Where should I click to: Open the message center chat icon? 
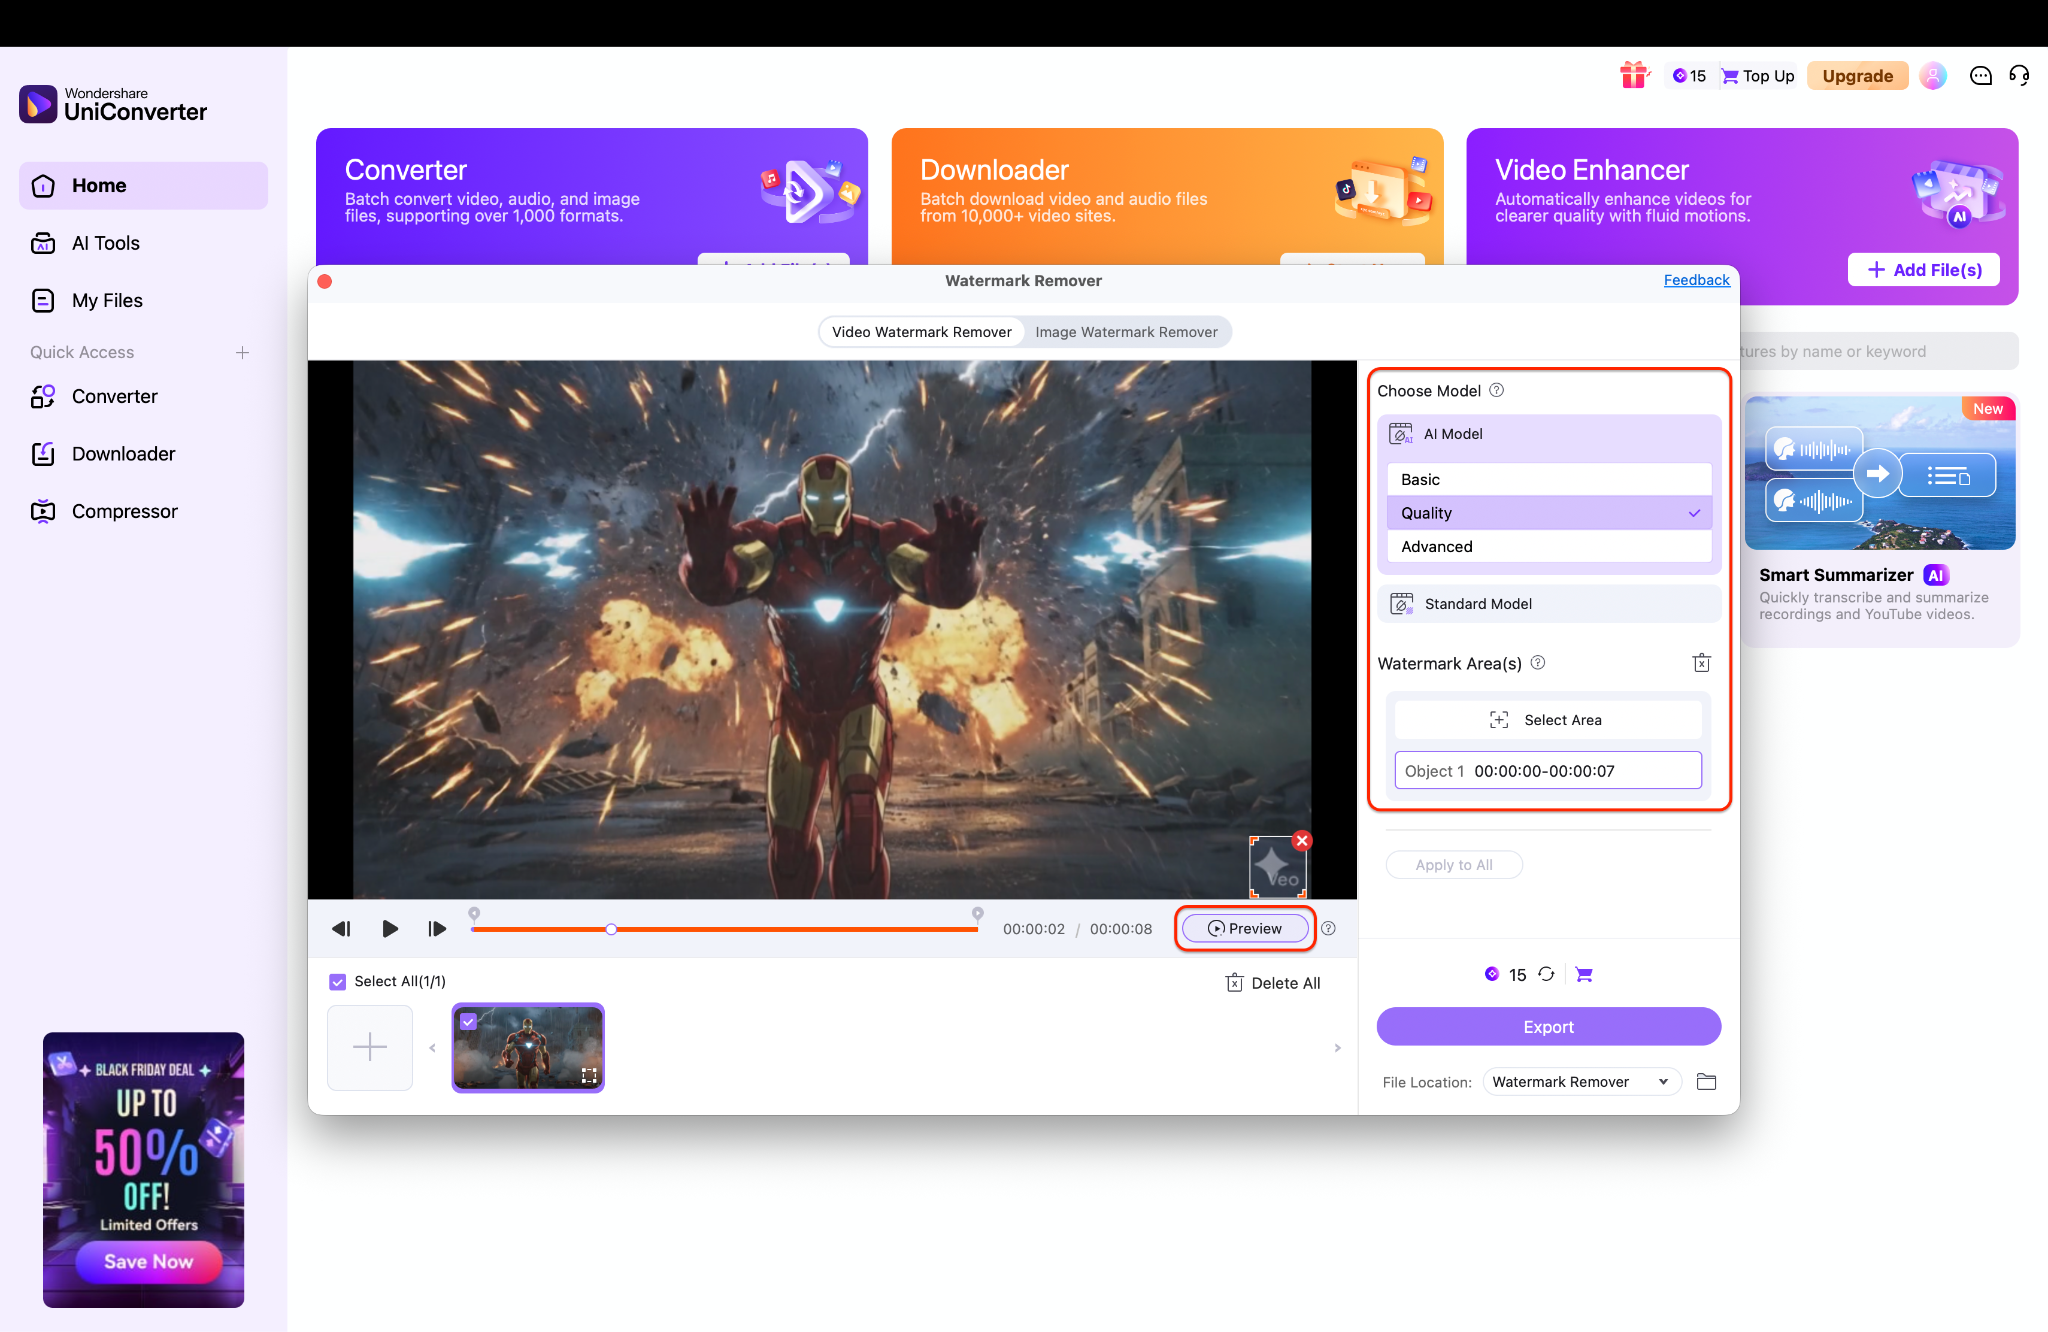click(1980, 76)
